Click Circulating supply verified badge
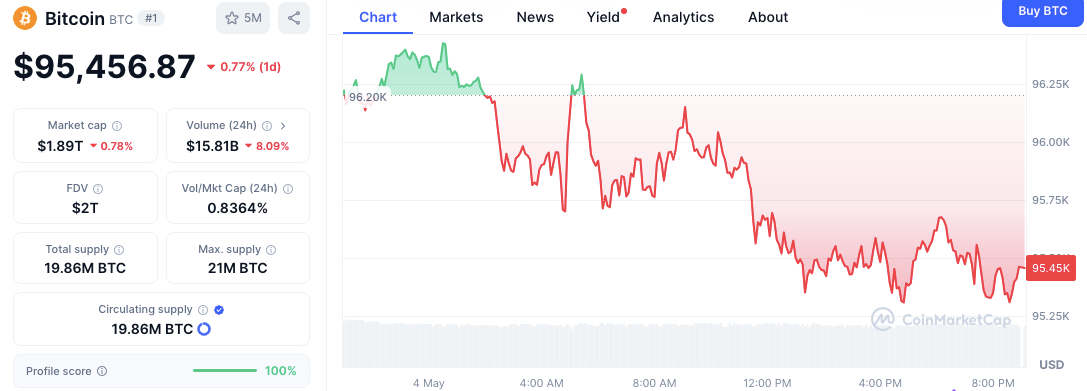This screenshot has height=391, width=1087. 219,310
